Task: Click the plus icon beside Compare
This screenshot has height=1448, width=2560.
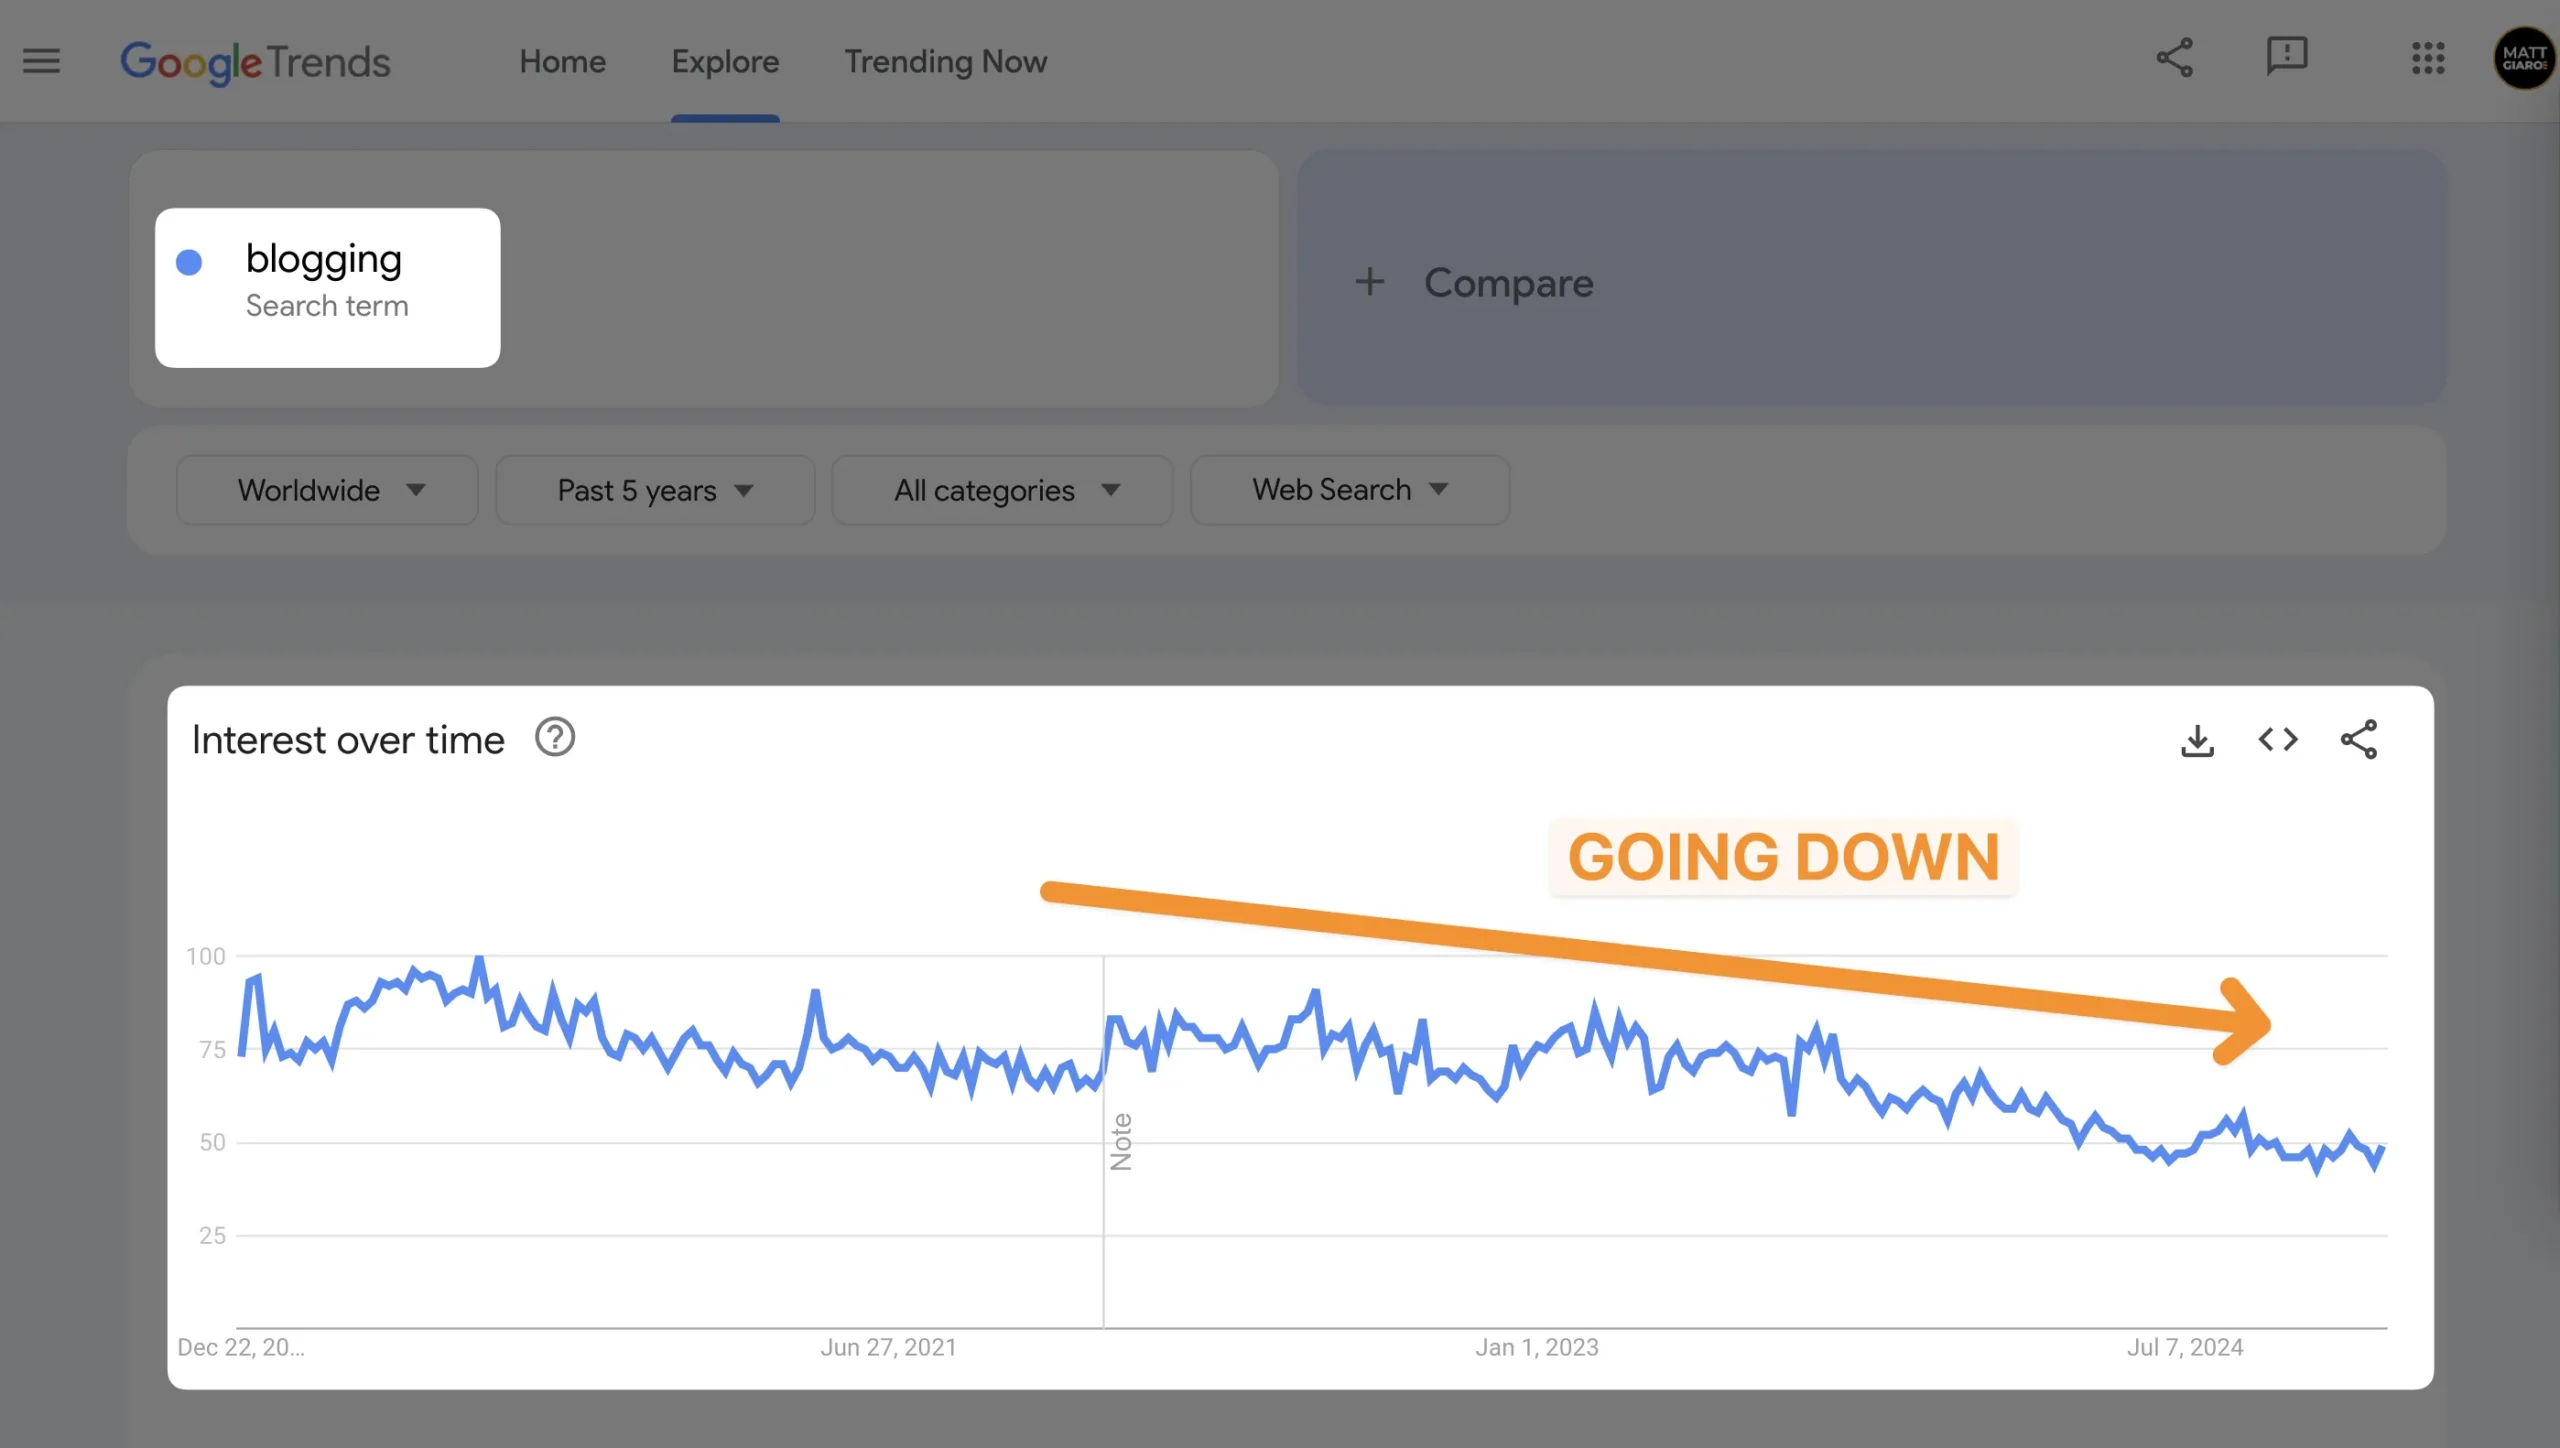Action: [1370, 282]
